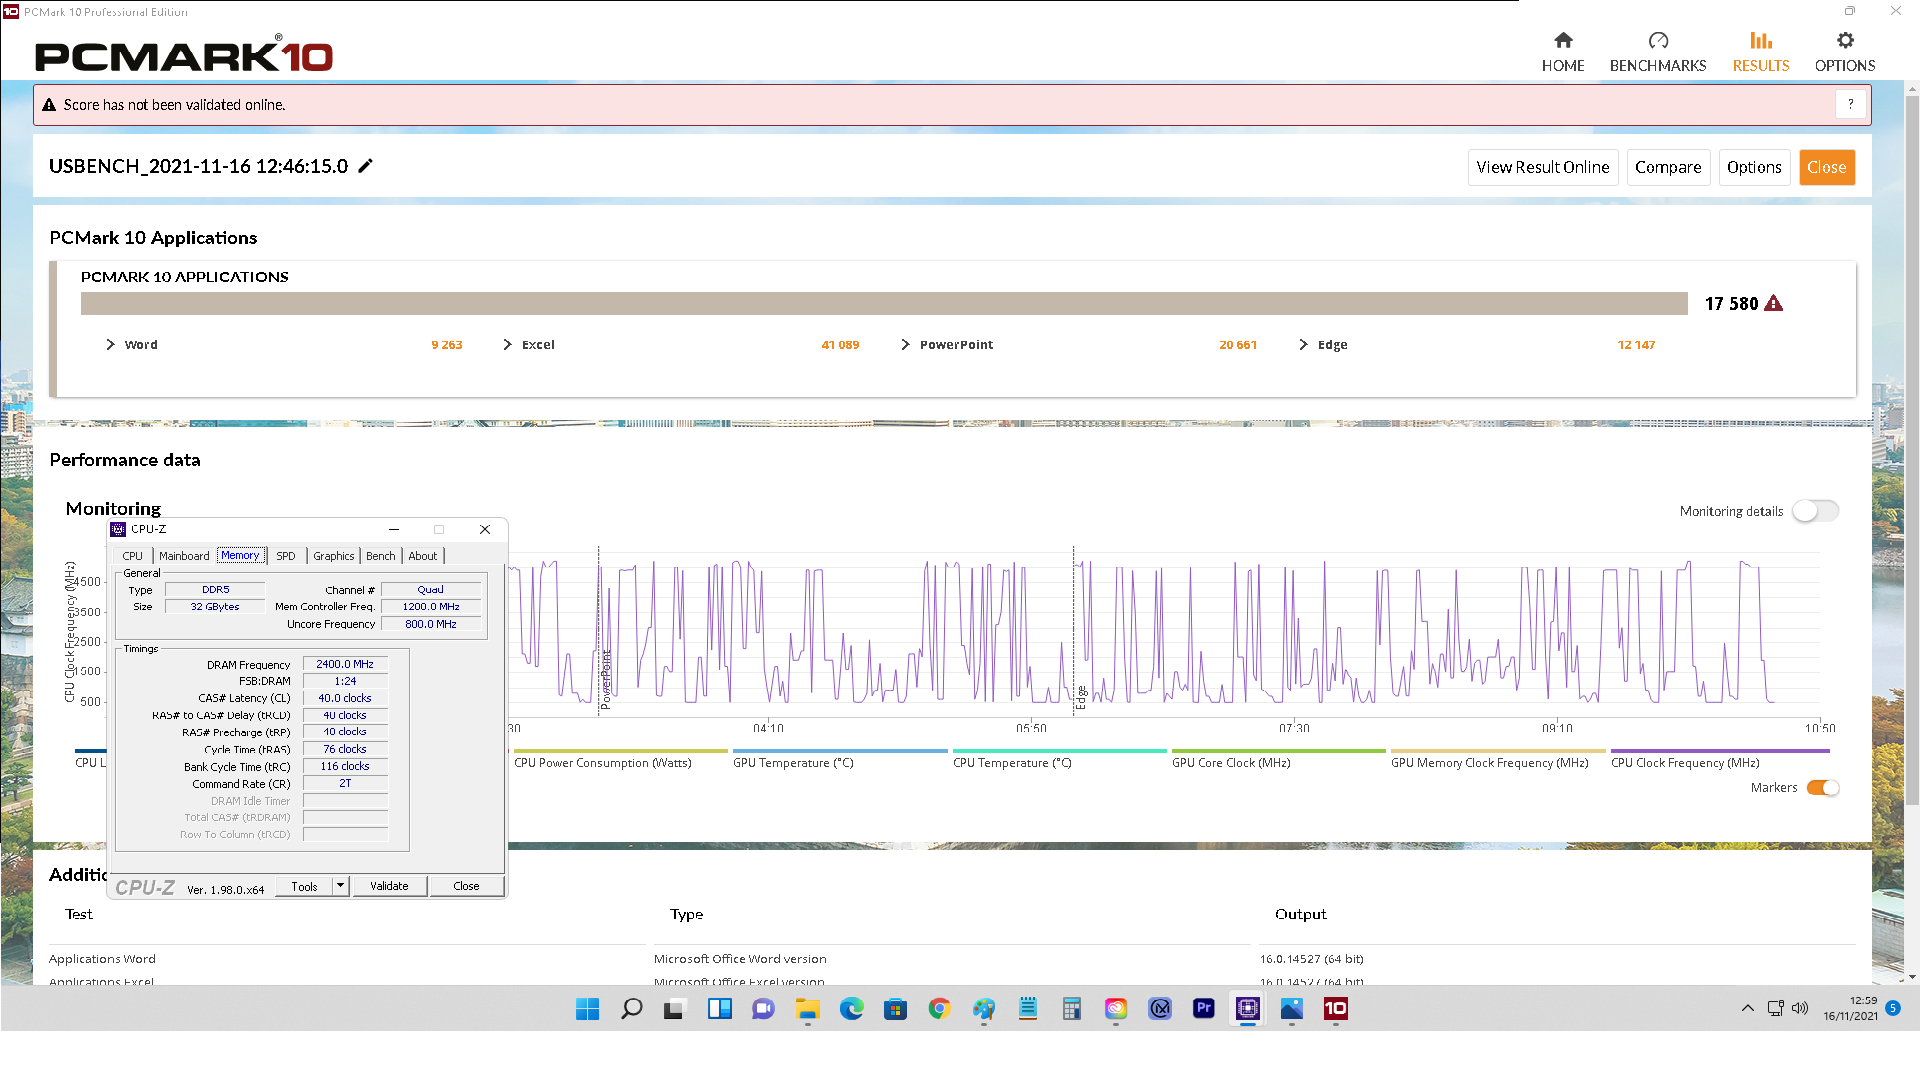The height and width of the screenshot is (1080, 1920).
Task: Open Widgets from the taskbar
Action: tap(719, 1009)
